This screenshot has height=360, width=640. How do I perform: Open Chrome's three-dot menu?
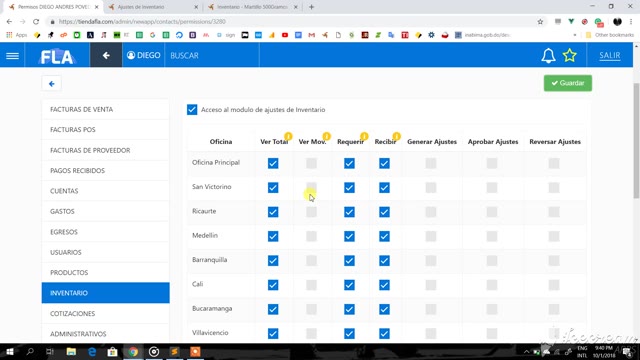click(x=631, y=22)
